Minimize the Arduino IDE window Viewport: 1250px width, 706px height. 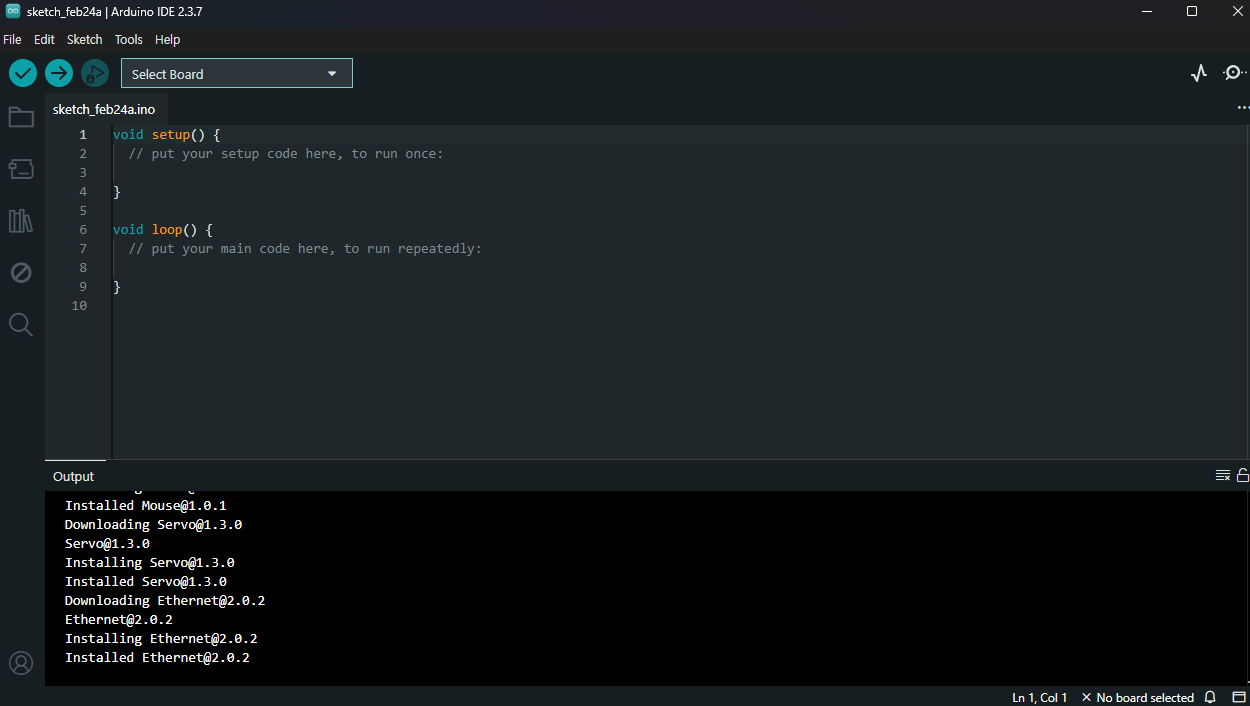1146,11
